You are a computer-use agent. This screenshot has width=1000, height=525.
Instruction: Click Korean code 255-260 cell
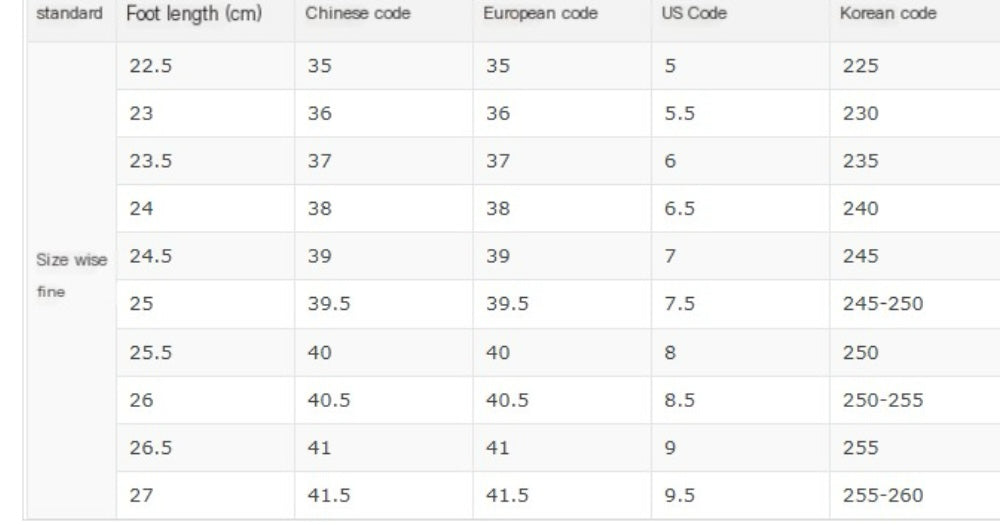coord(883,496)
